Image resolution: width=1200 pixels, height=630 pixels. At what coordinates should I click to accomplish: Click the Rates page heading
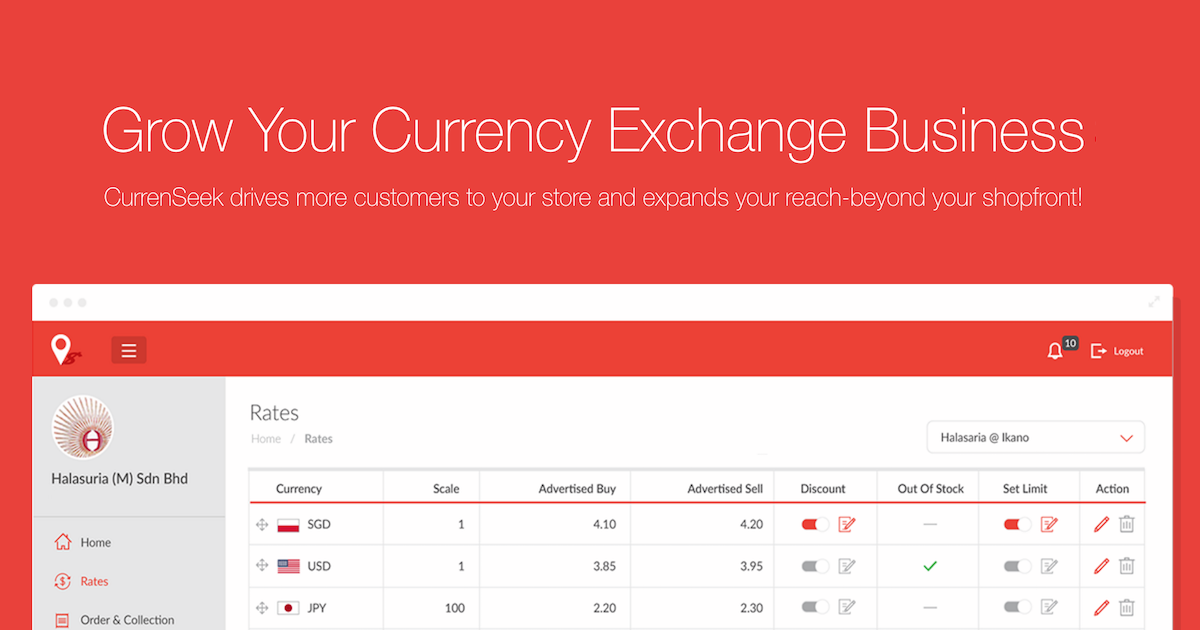(274, 413)
